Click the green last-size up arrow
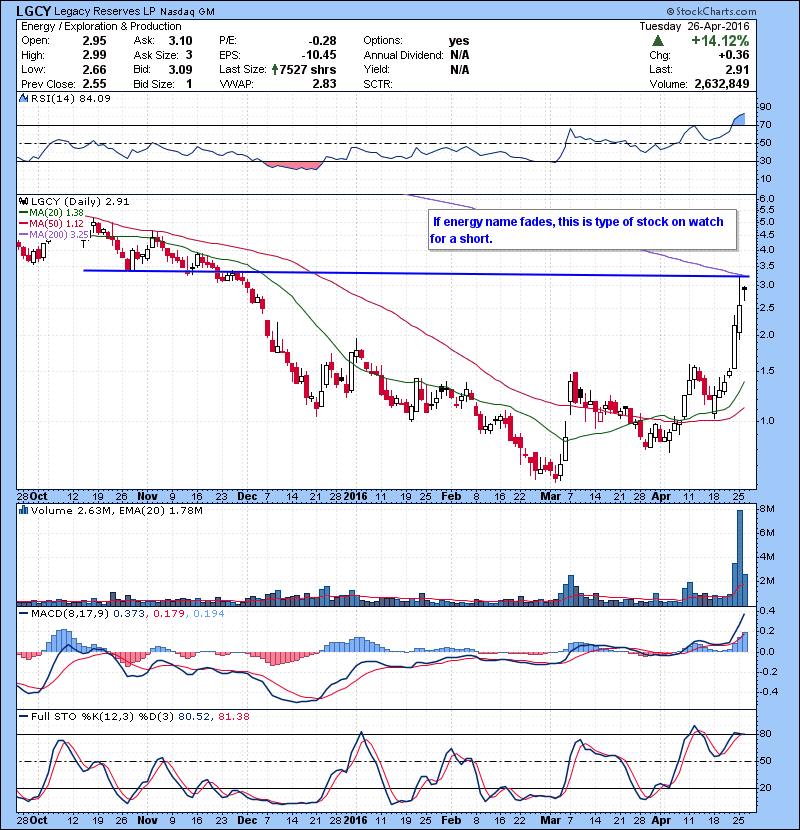Image resolution: width=800 pixels, height=830 pixels. point(275,69)
